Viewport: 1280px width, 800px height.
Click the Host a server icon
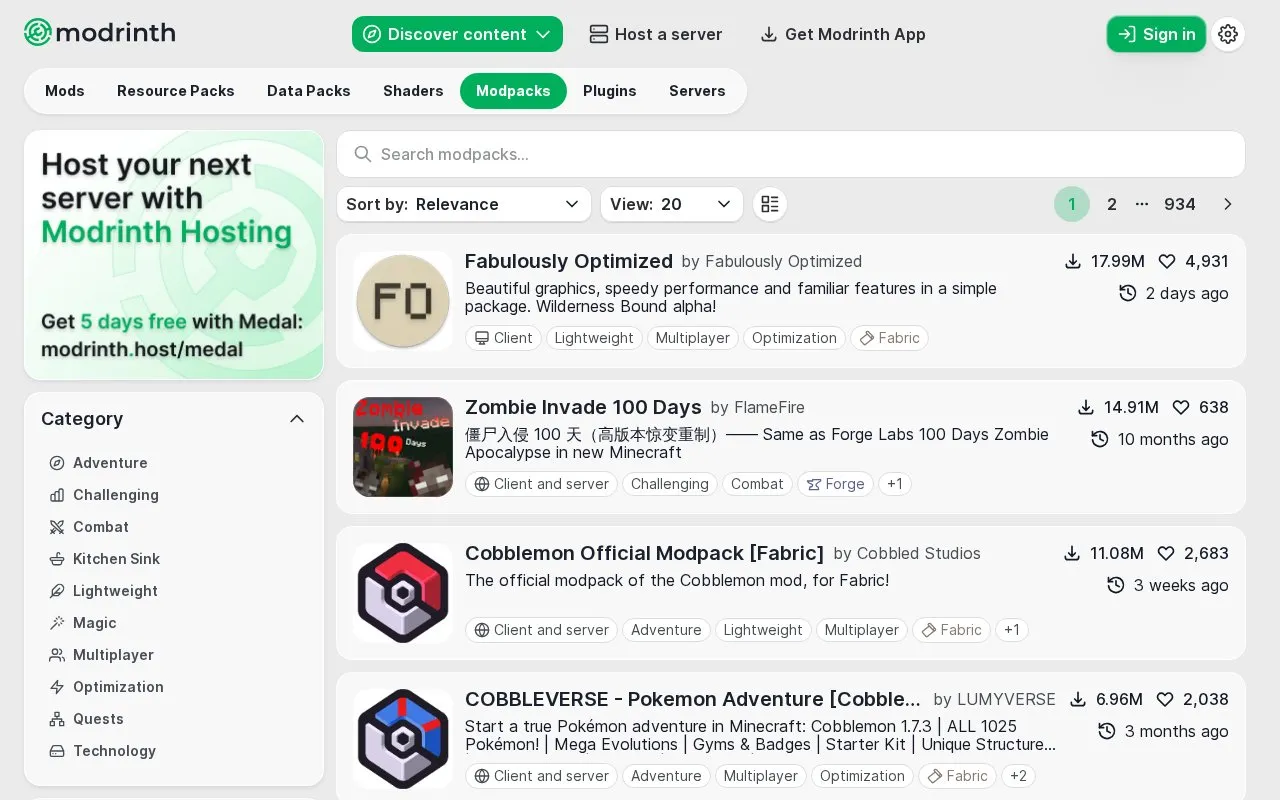pos(599,34)
